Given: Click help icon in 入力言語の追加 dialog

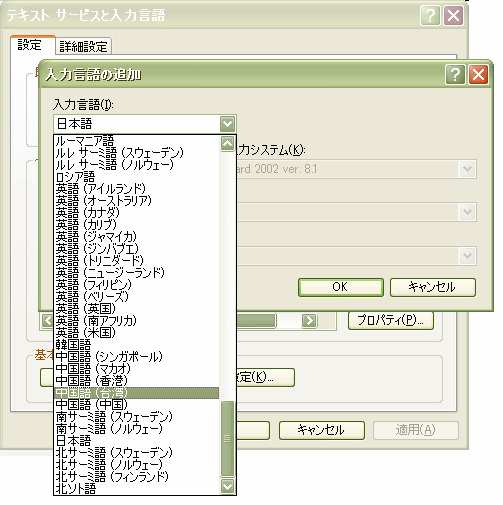Looking at the screenshot, I should click(x=455, y=75).
